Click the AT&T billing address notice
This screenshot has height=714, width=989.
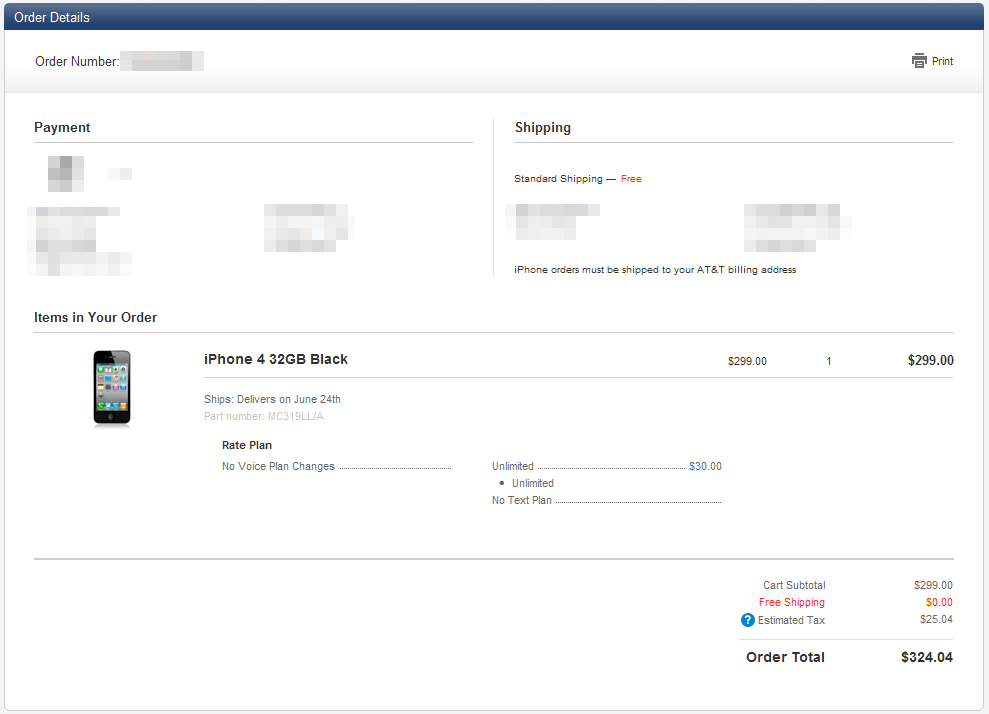[x=655, y=269]
